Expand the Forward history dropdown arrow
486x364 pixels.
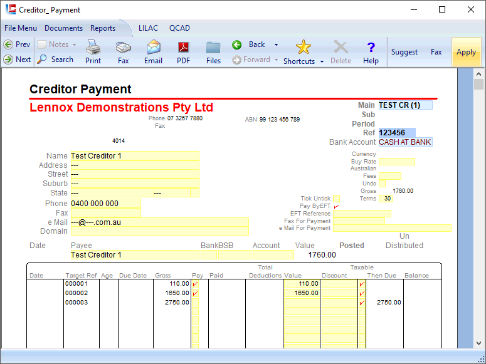pos(276,60)
